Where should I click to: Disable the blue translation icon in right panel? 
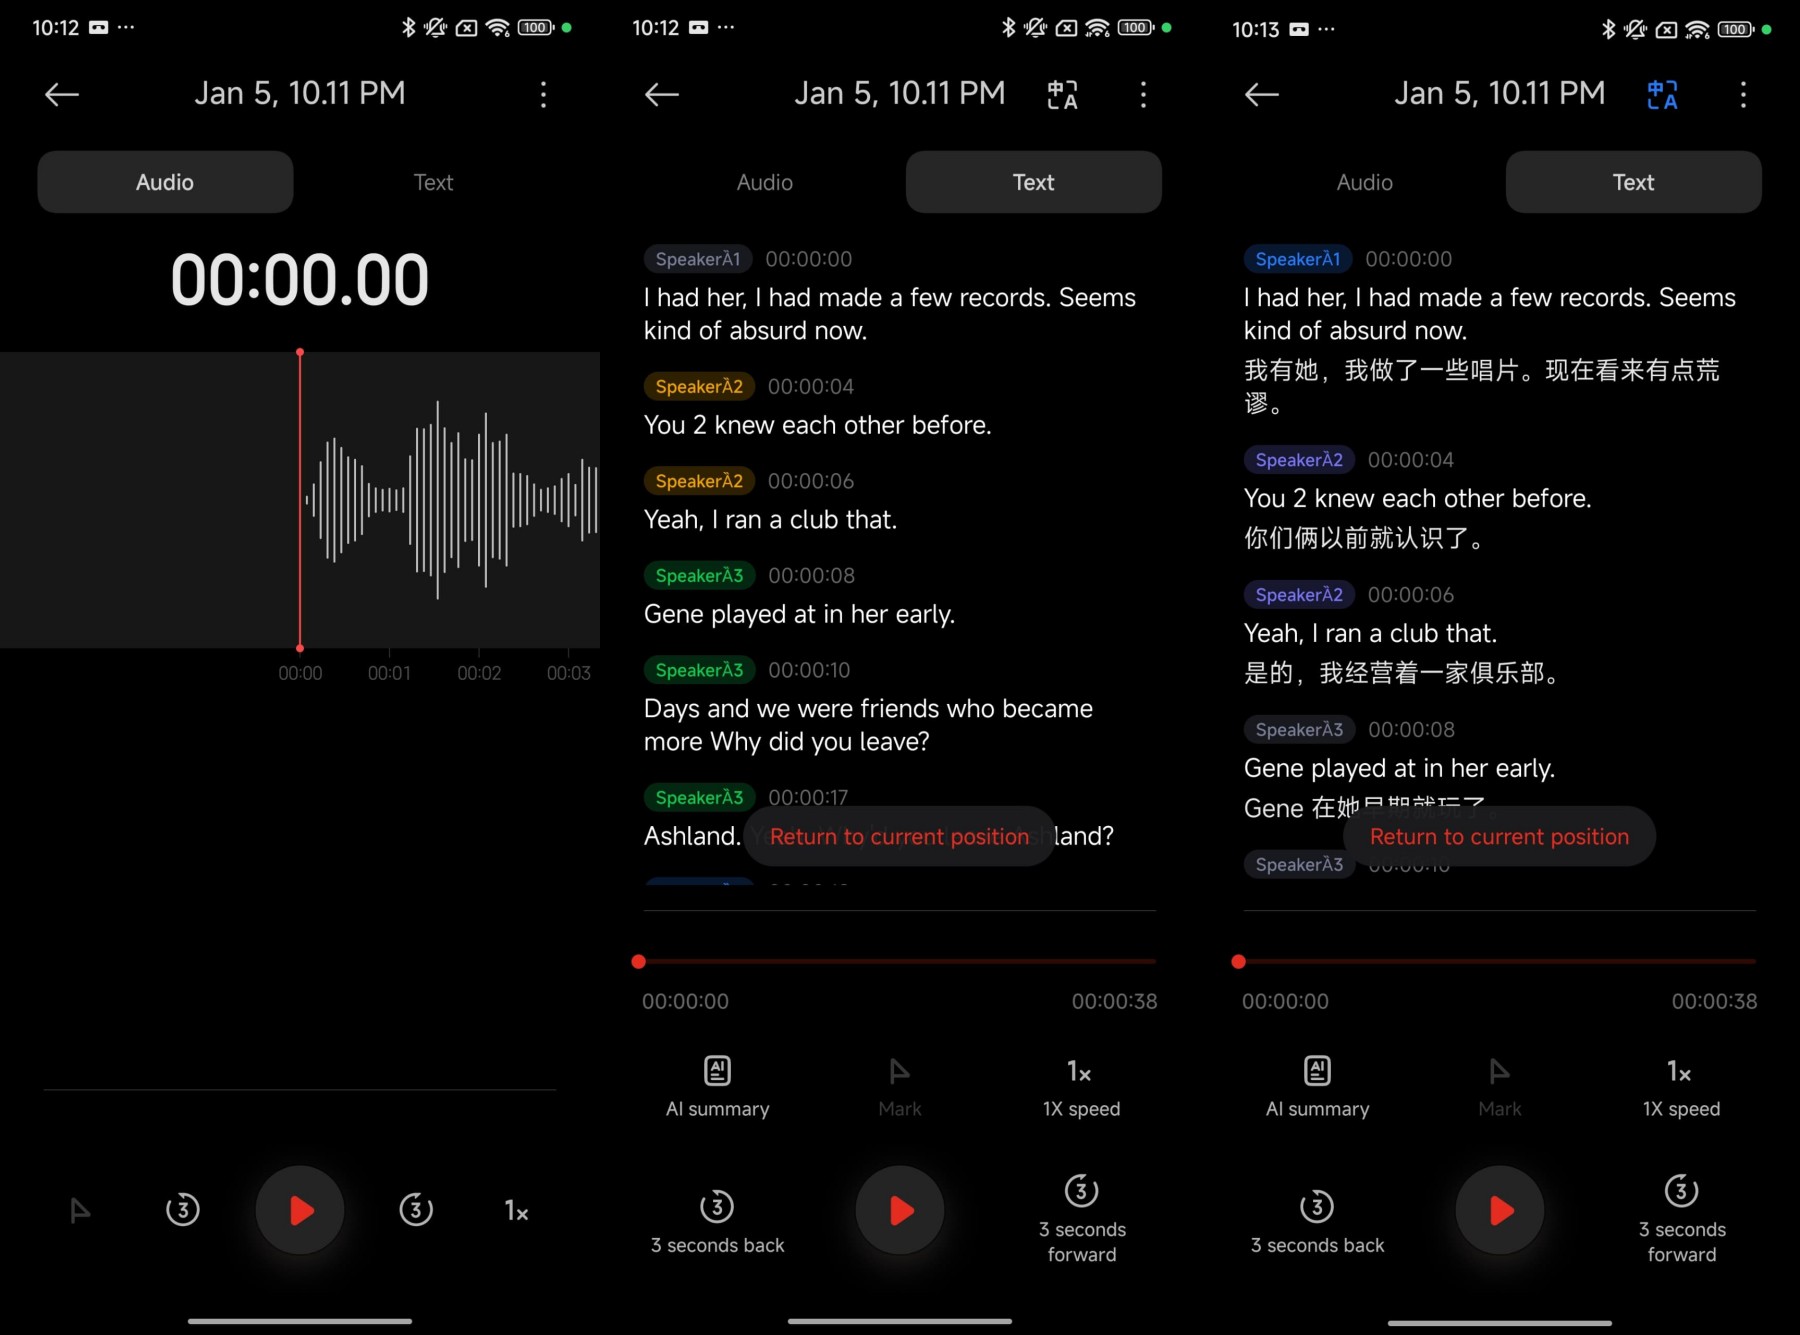pos(1662,94)
